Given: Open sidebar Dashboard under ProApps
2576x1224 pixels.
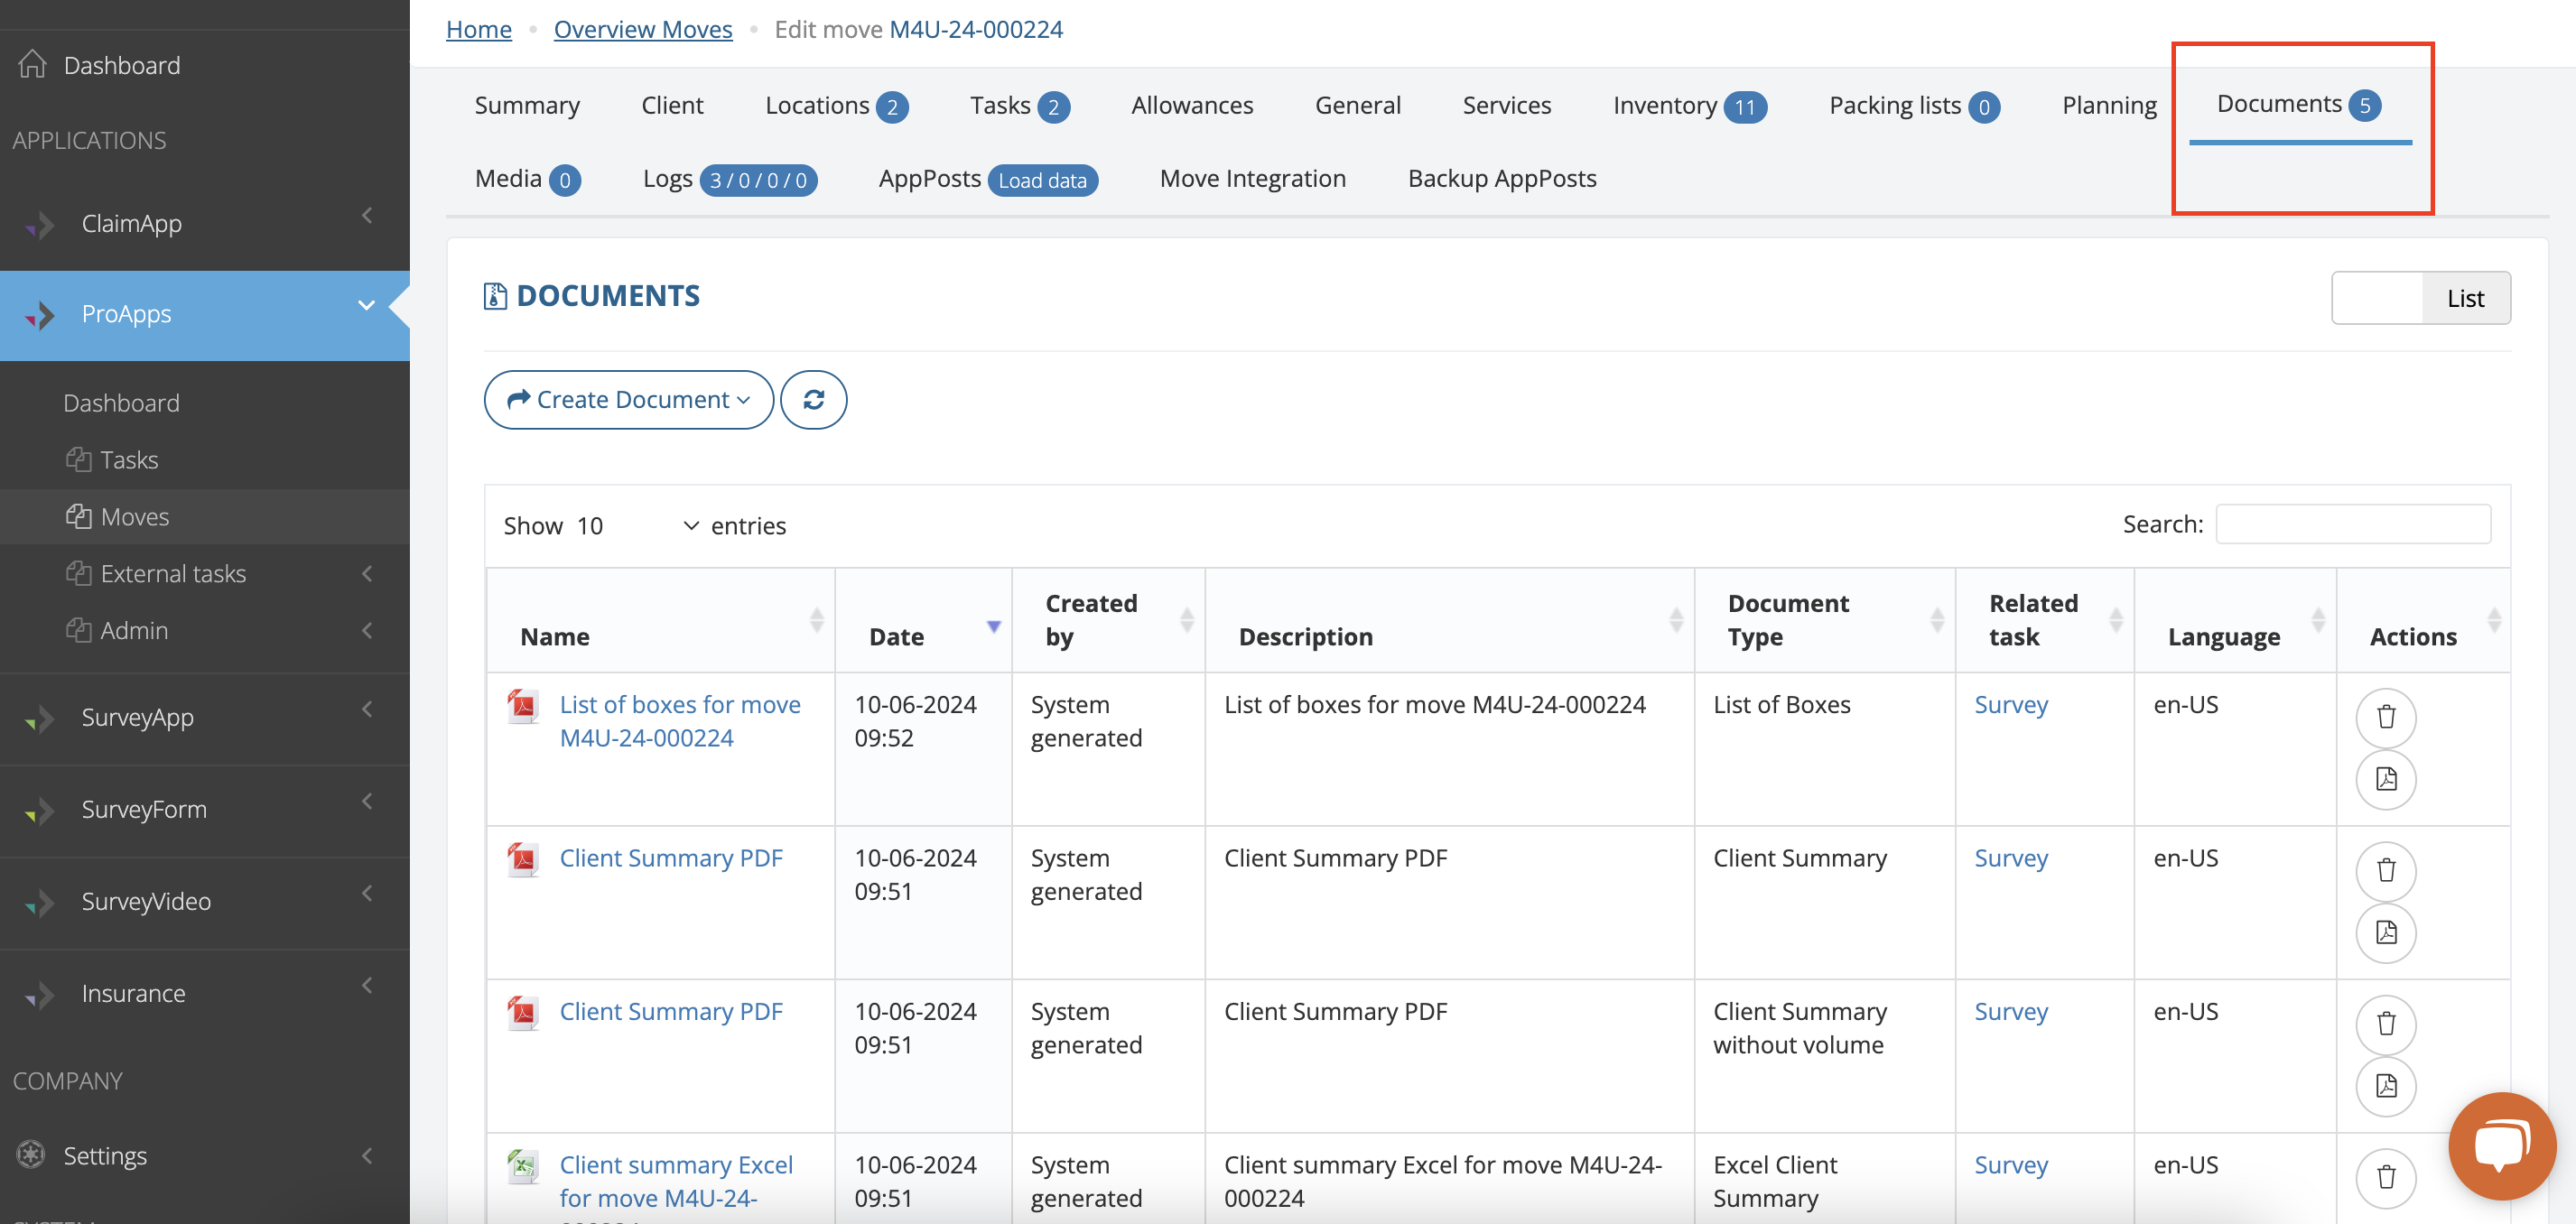Looking at the screenshot, I should pos(121,402).
